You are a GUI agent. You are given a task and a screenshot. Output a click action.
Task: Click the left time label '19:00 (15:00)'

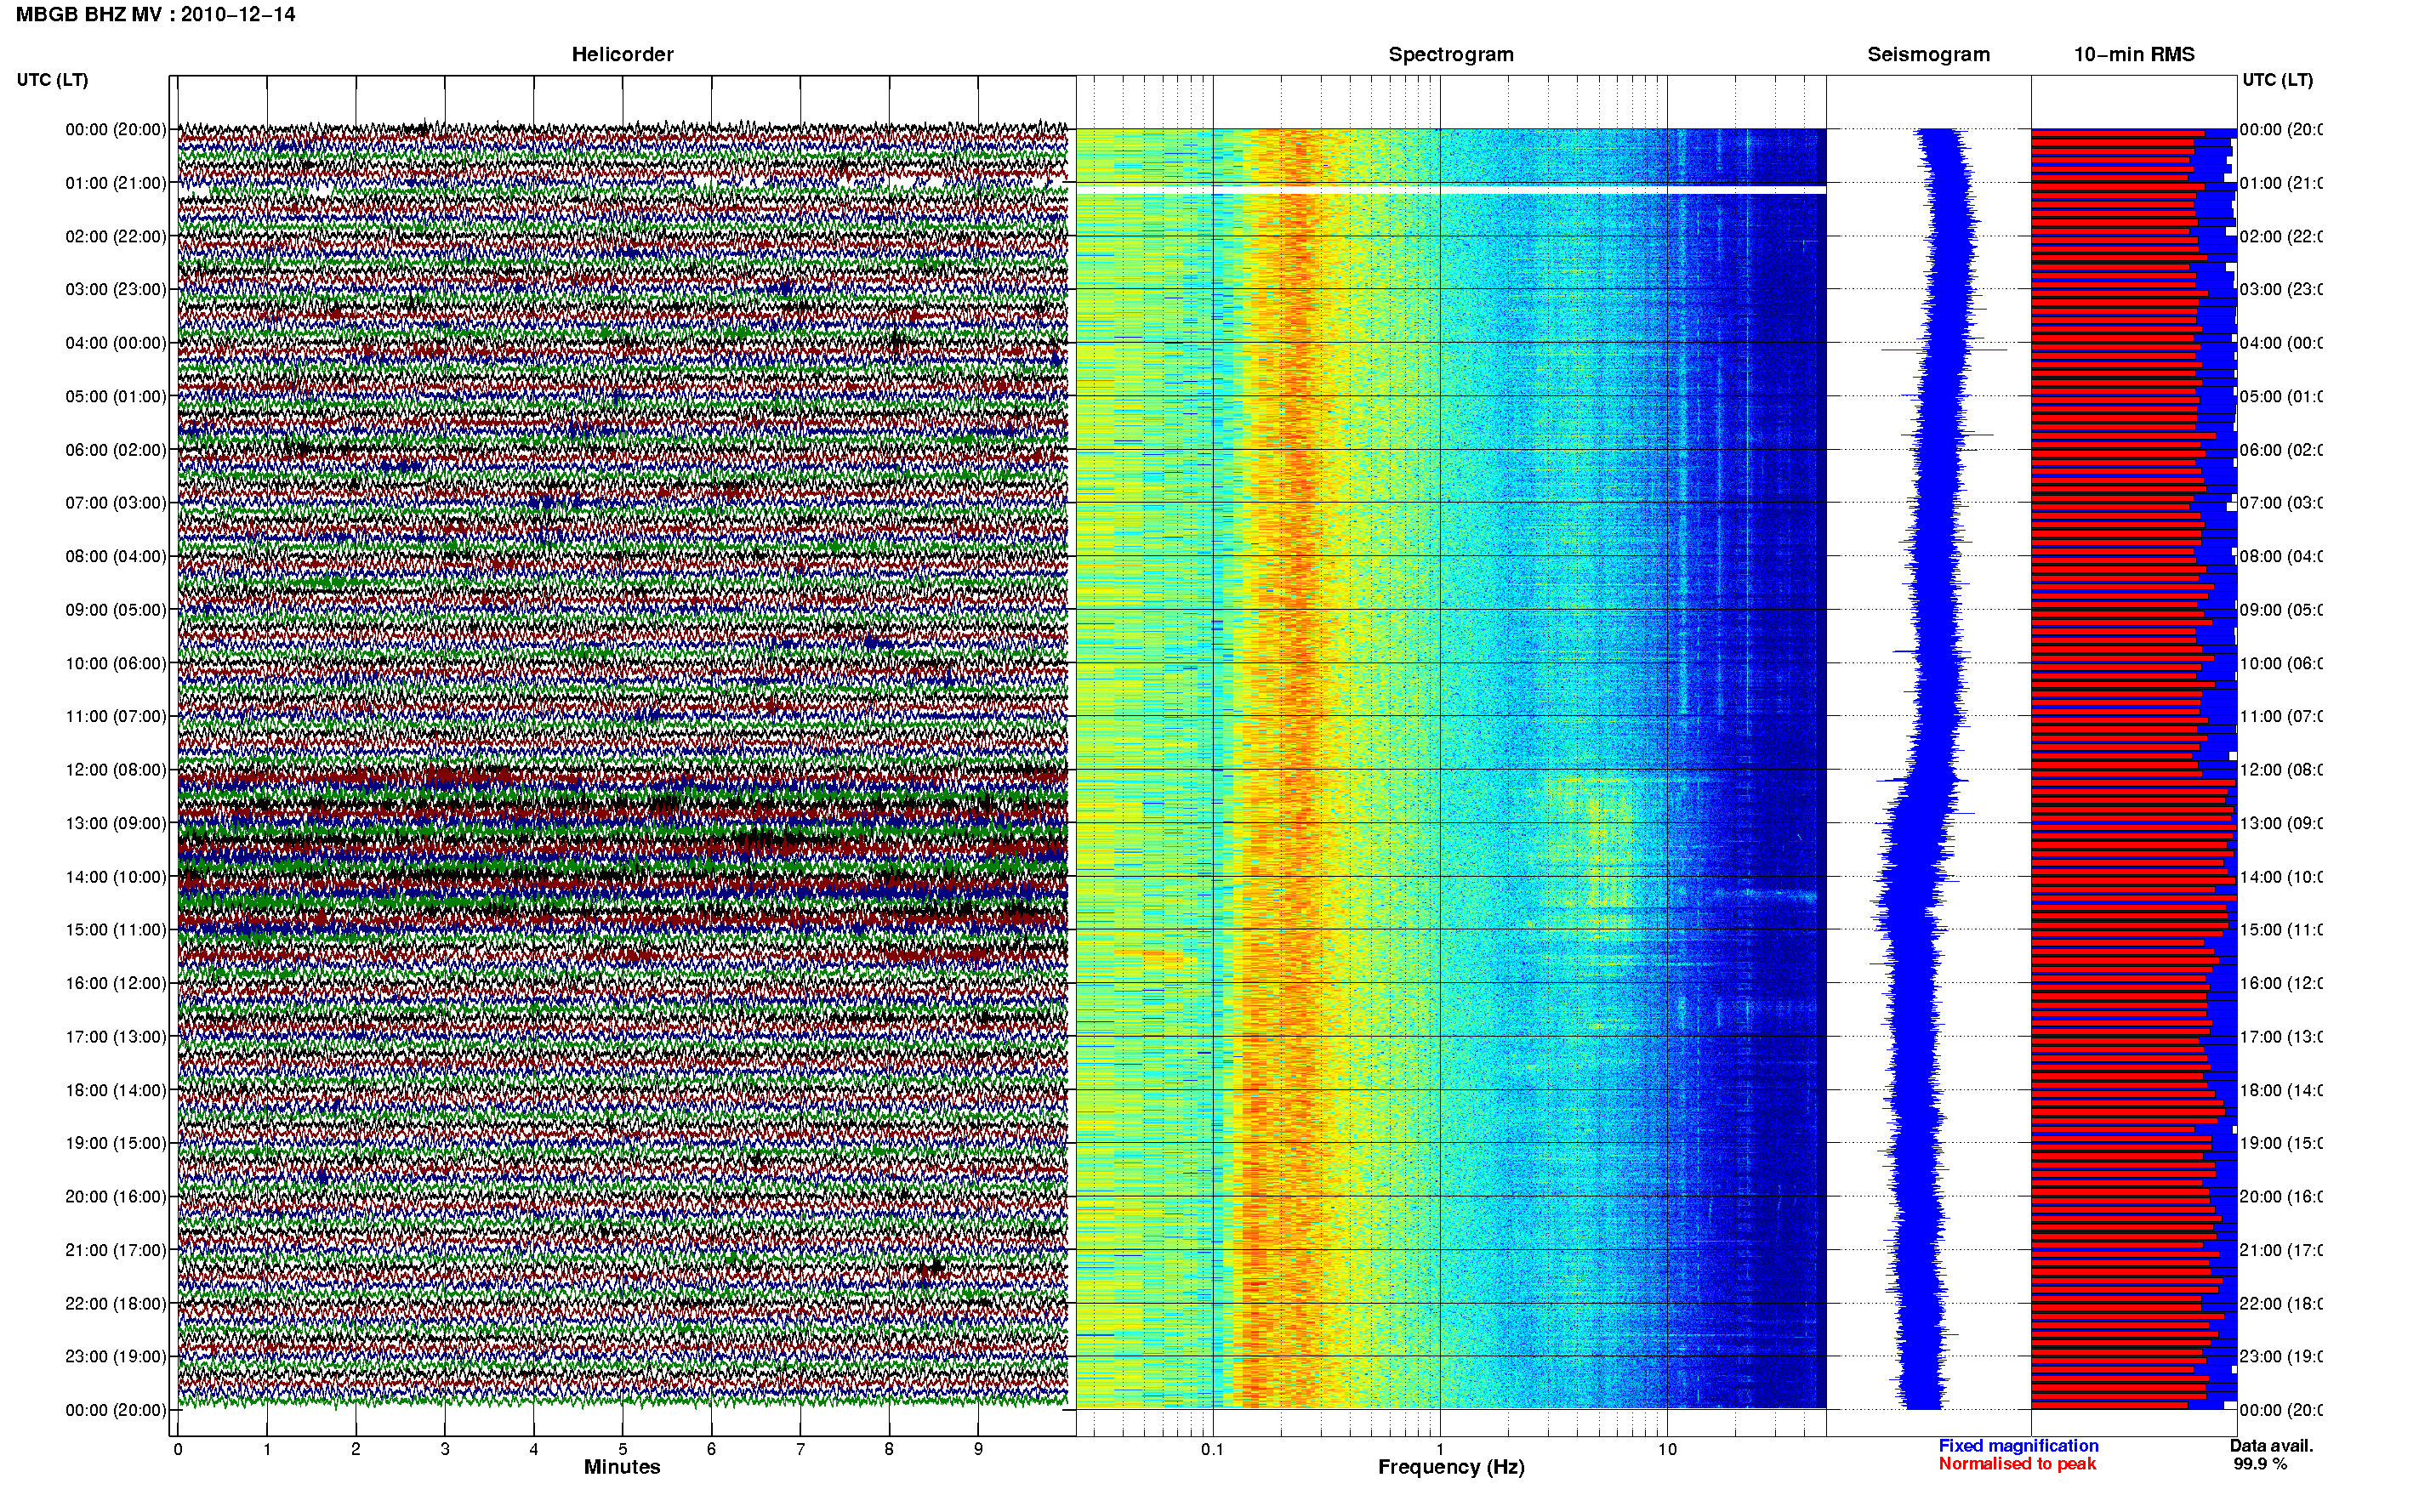click(116, 1143)
